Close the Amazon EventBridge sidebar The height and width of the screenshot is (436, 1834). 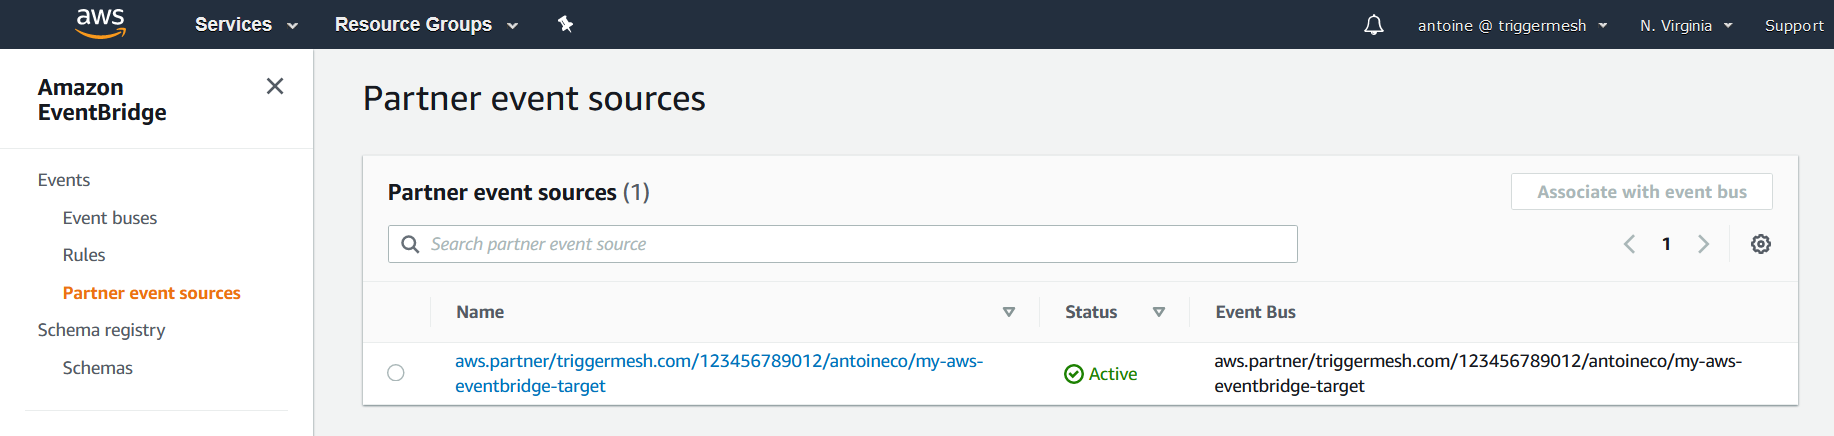pyautogui.click(x=275, y=86)
